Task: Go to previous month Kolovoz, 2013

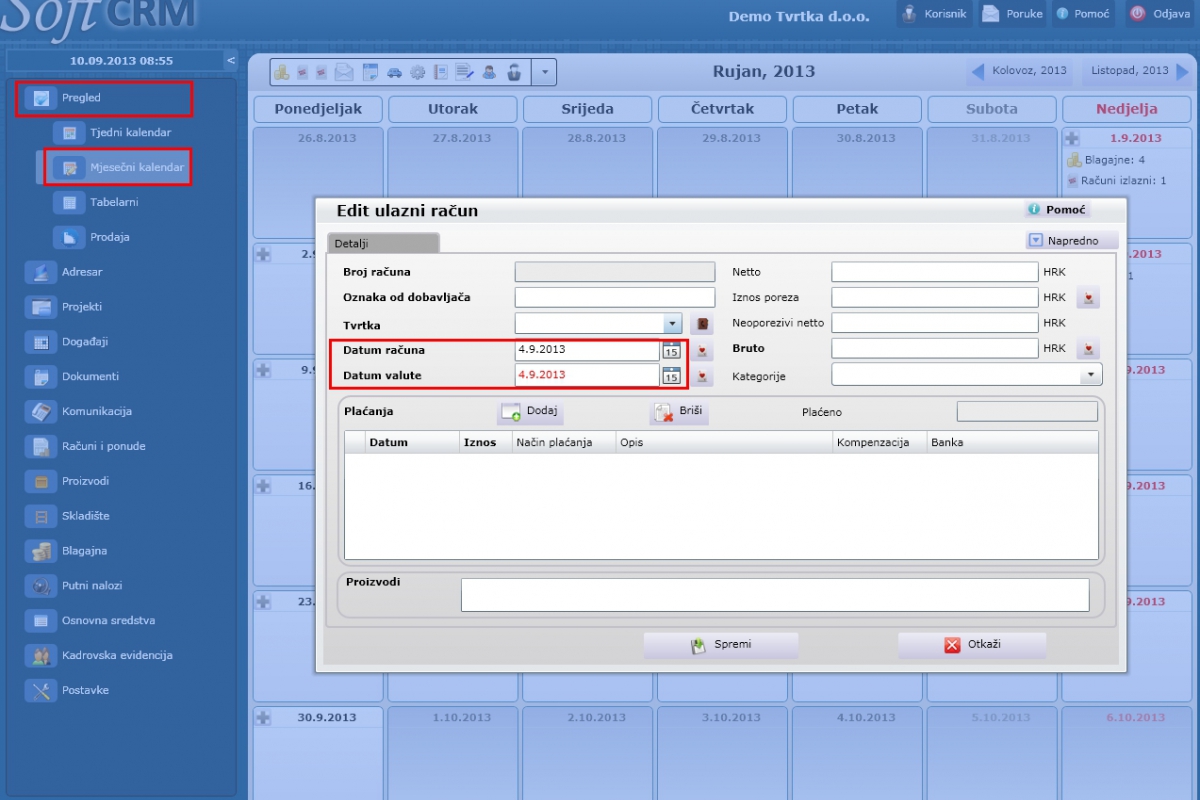Action: click(1019, 71)
